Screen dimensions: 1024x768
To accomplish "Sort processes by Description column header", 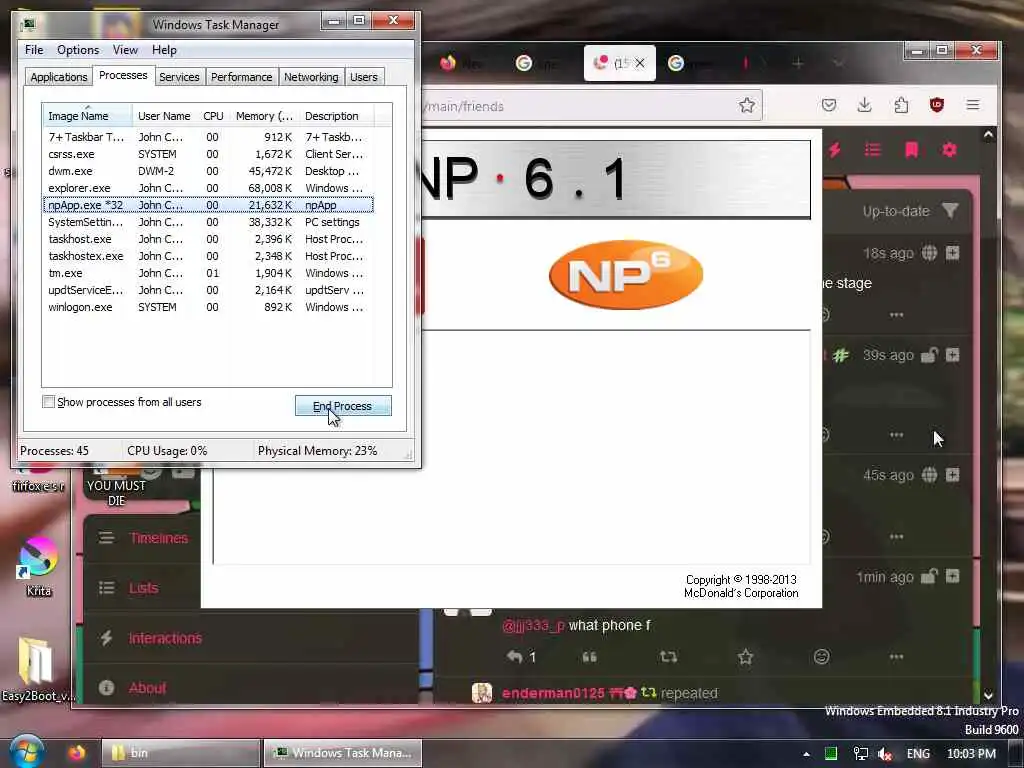I will 337,116.
